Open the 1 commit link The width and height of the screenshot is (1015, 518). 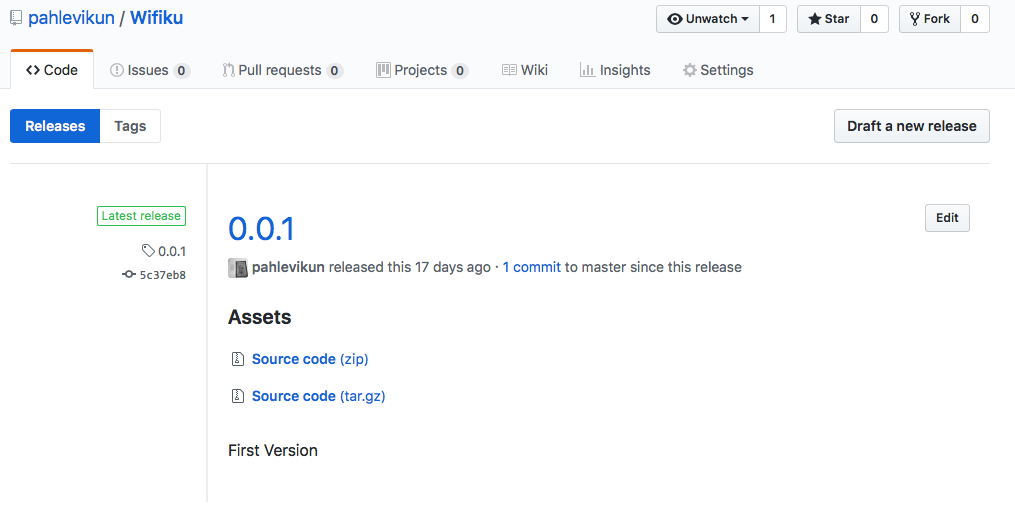(x=531, y=267)
